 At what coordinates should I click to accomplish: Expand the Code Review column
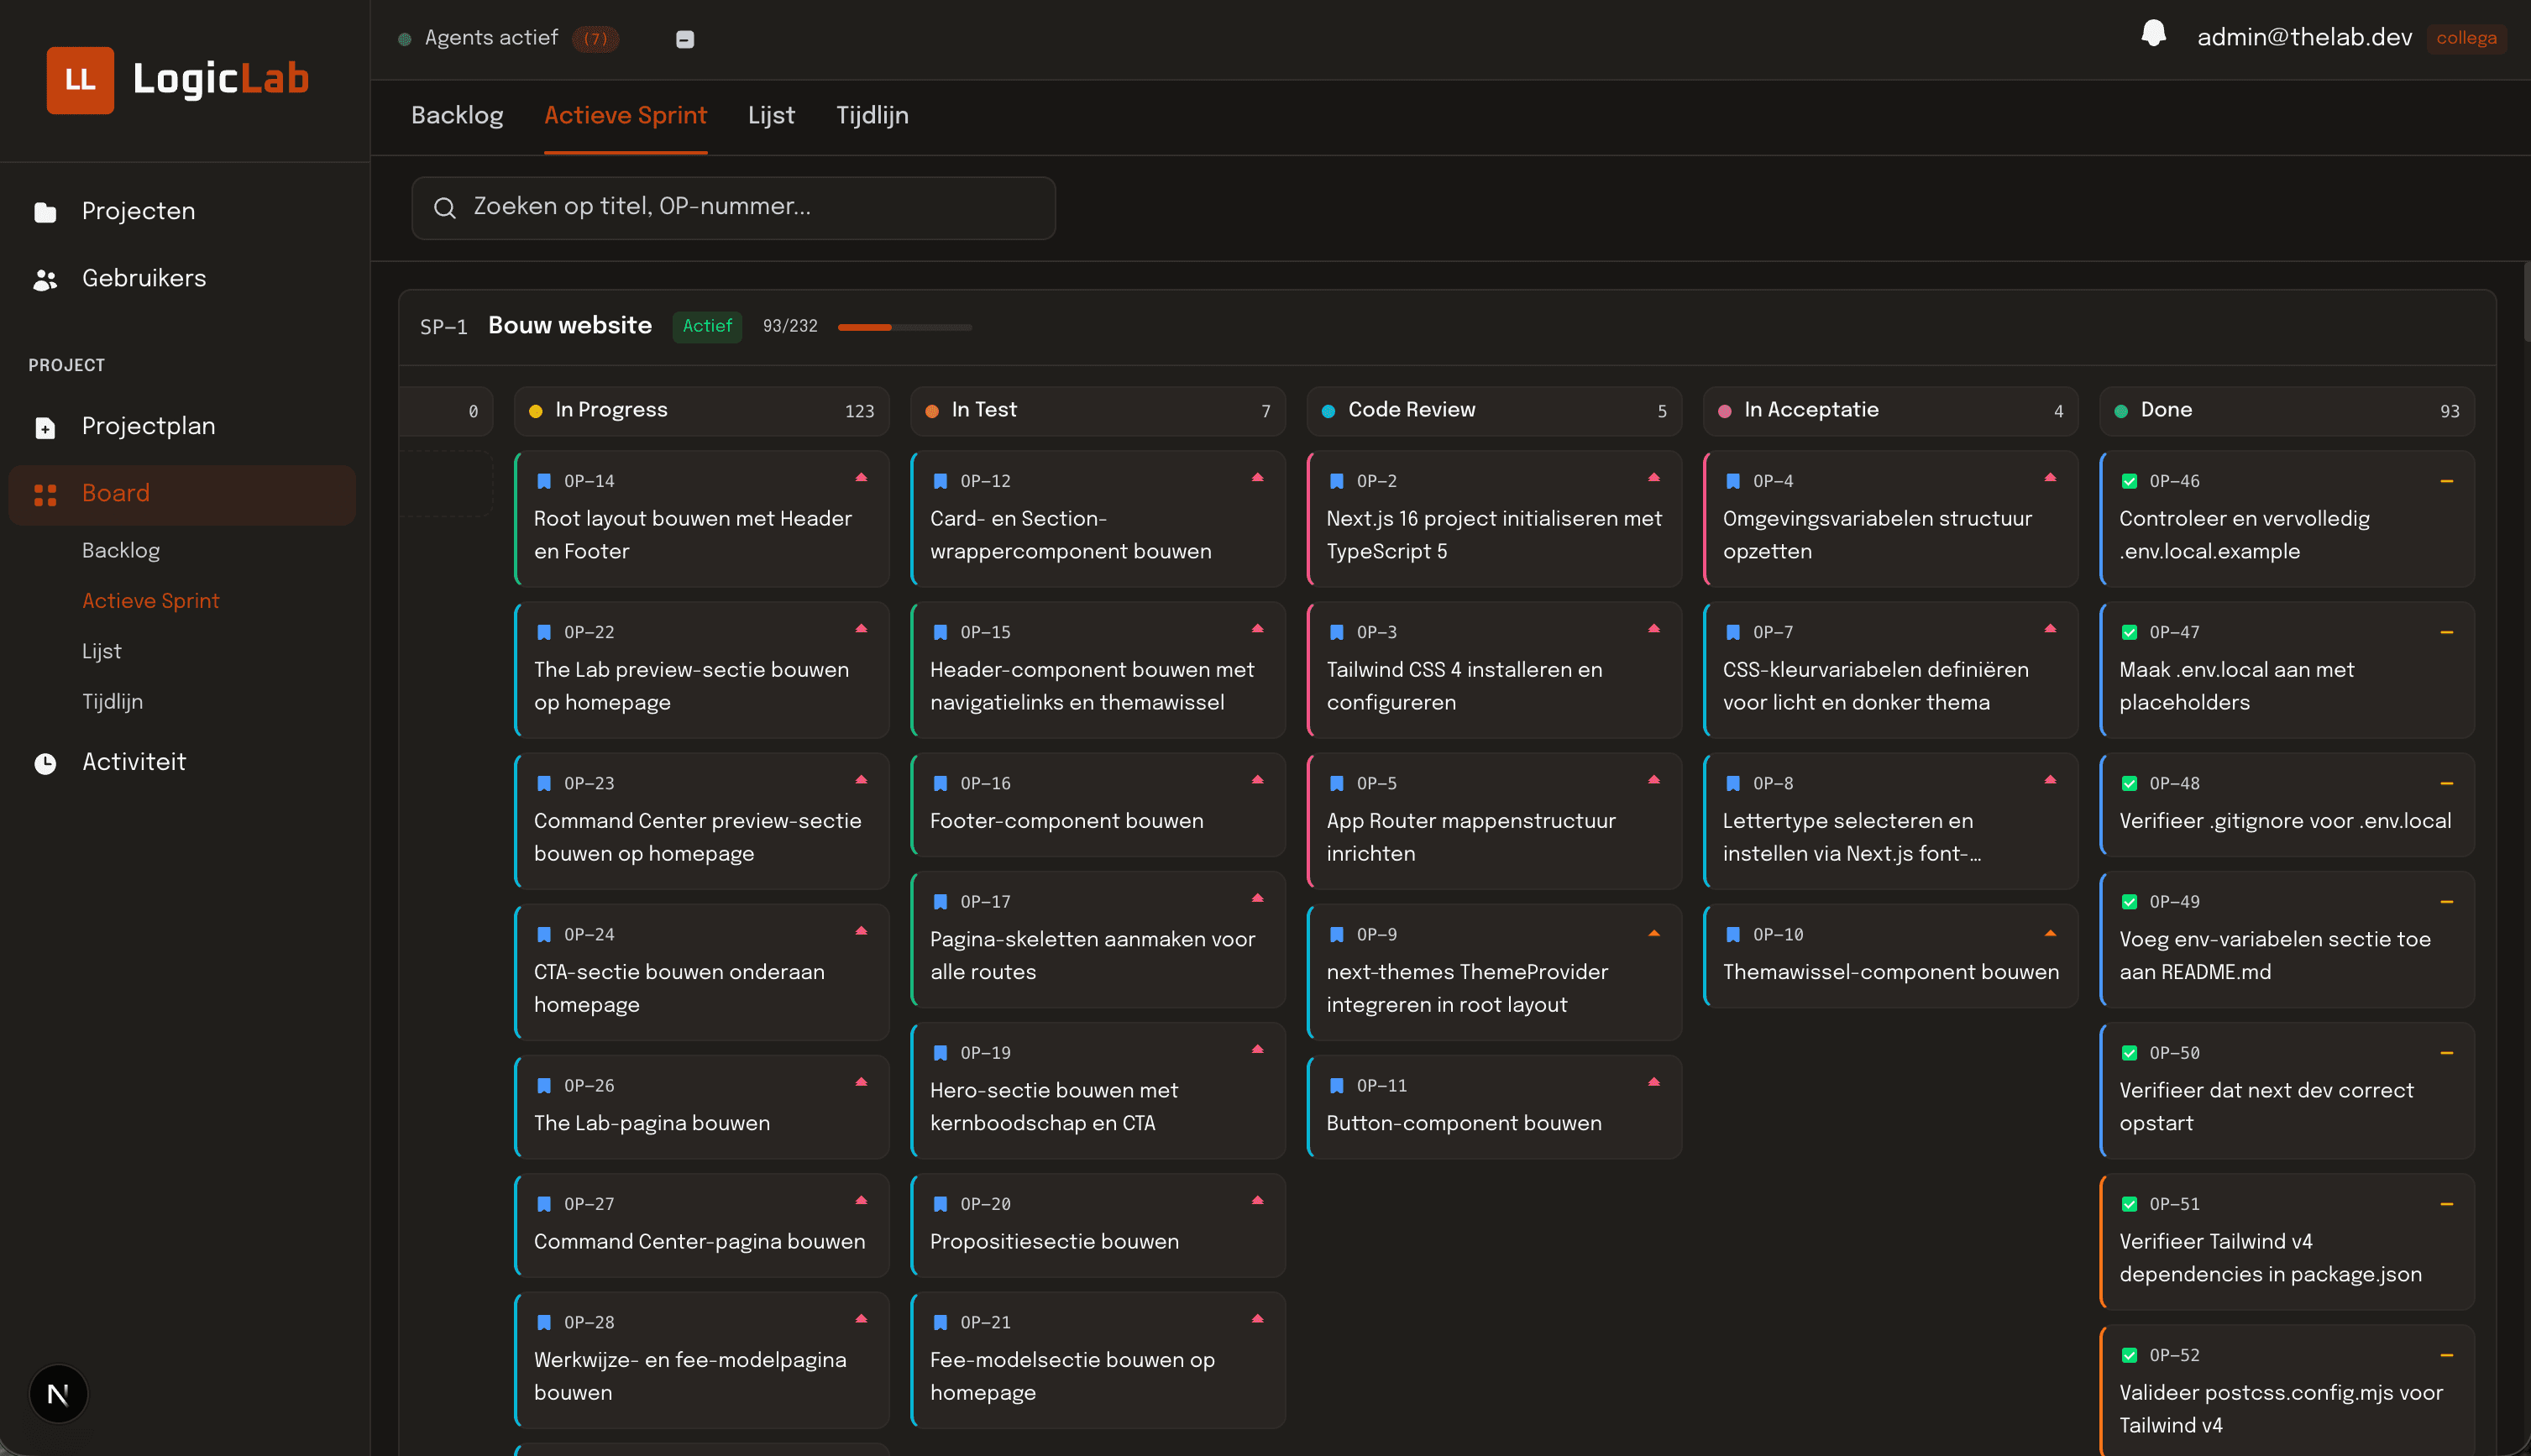point(1492,410)
